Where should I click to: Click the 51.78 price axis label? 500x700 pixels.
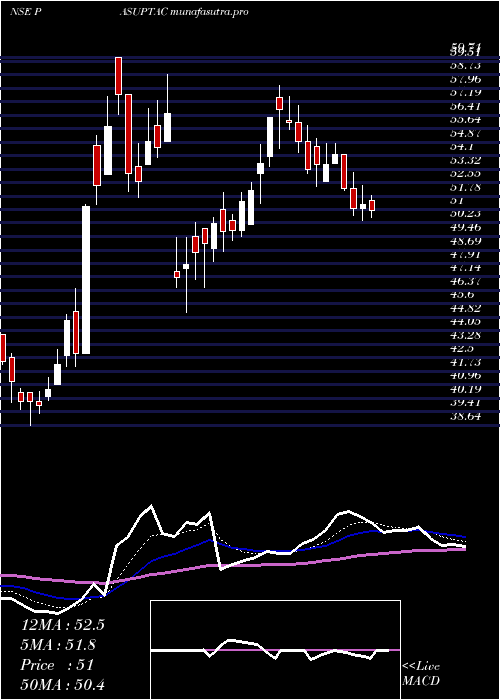pos(465,187)
